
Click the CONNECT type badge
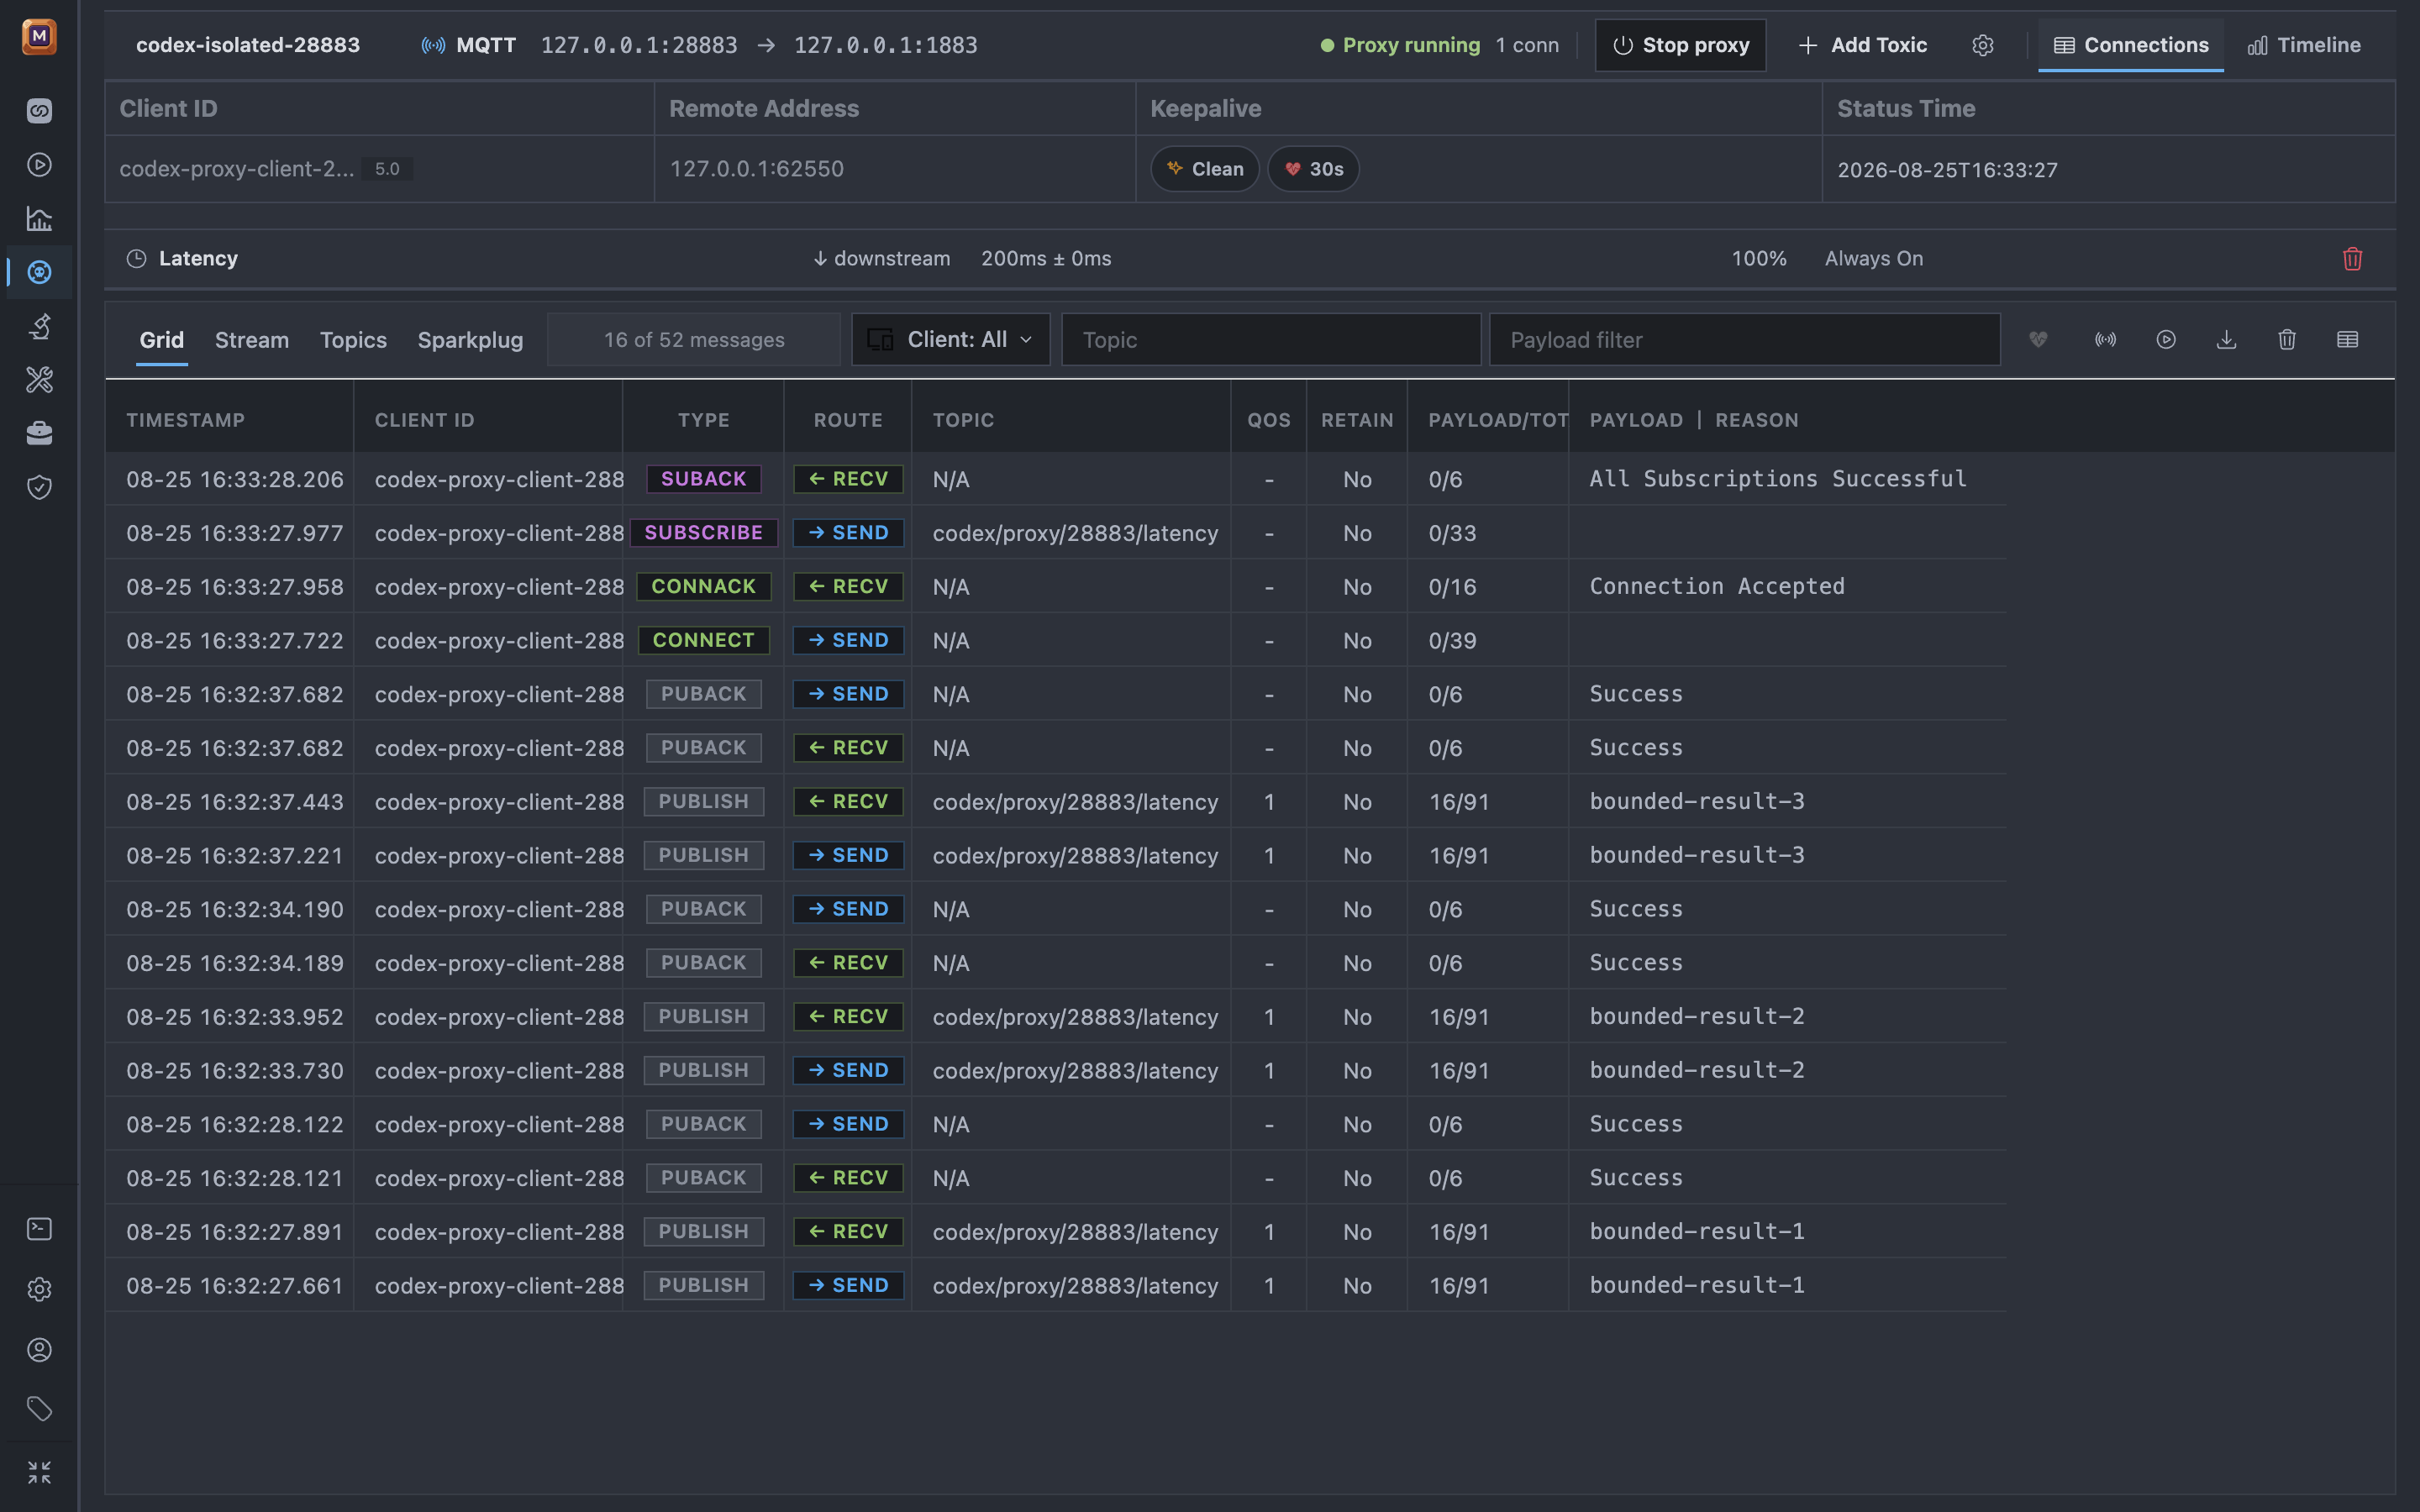704,640
